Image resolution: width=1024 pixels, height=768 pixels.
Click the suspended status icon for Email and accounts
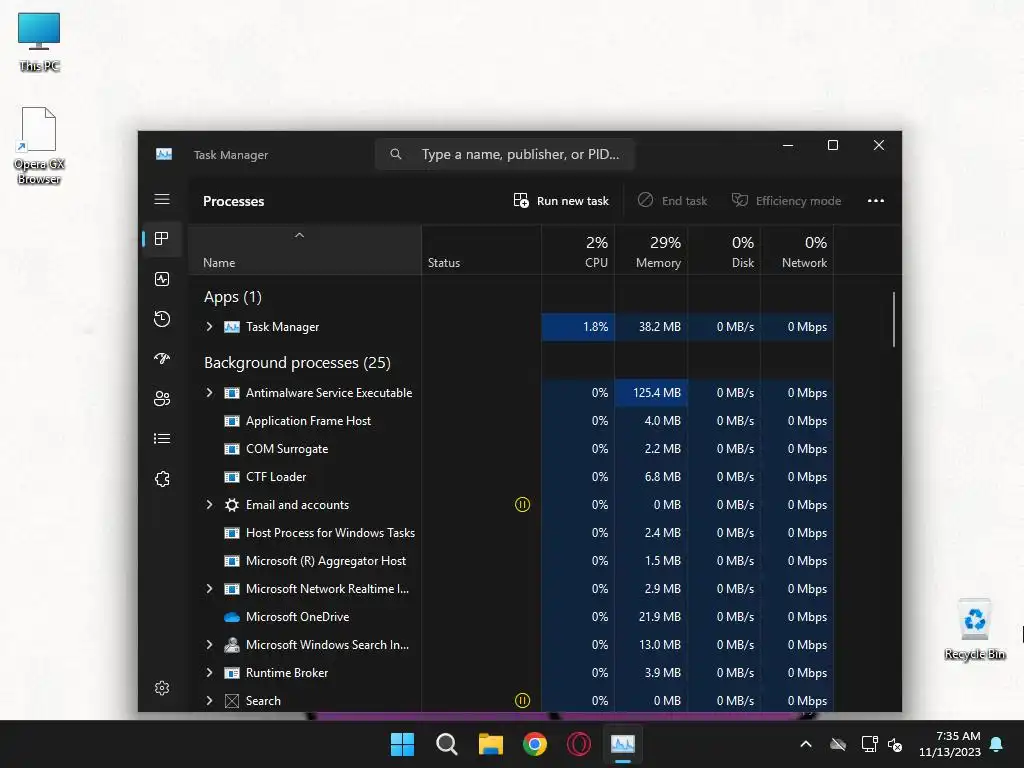522,504
